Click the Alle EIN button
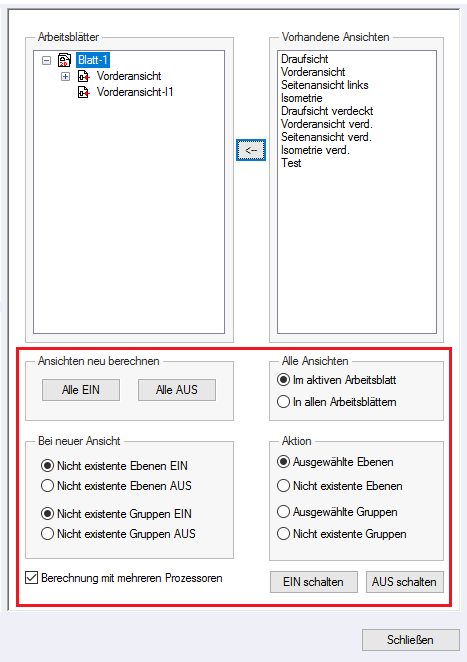Image resolution: width=467 pixels, height=662 pixels. pos(81,390)
